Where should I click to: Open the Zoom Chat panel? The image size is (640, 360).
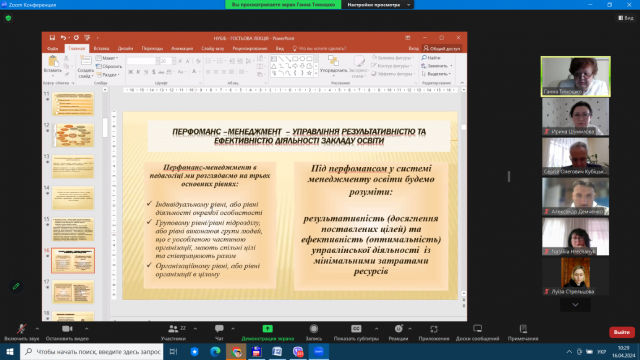point(219,329)
